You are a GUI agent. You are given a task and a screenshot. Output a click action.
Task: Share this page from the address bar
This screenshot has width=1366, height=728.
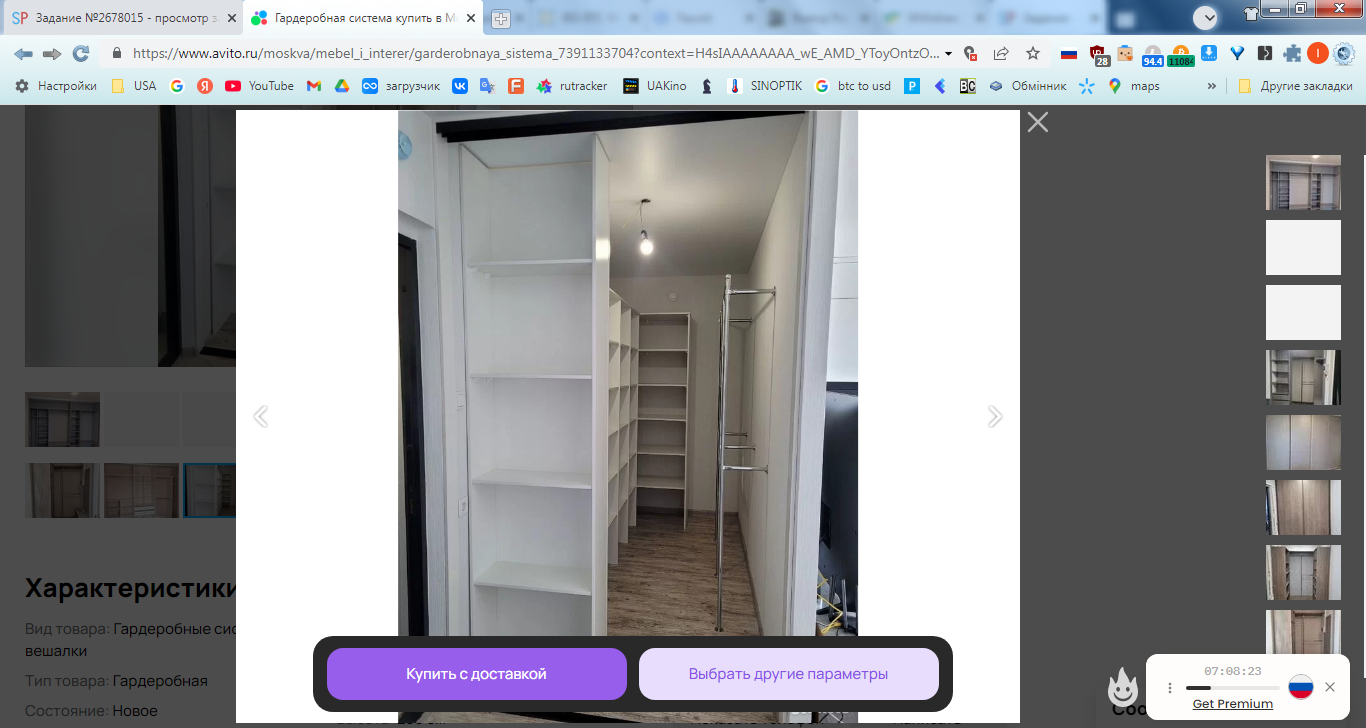coord(1001,54)
